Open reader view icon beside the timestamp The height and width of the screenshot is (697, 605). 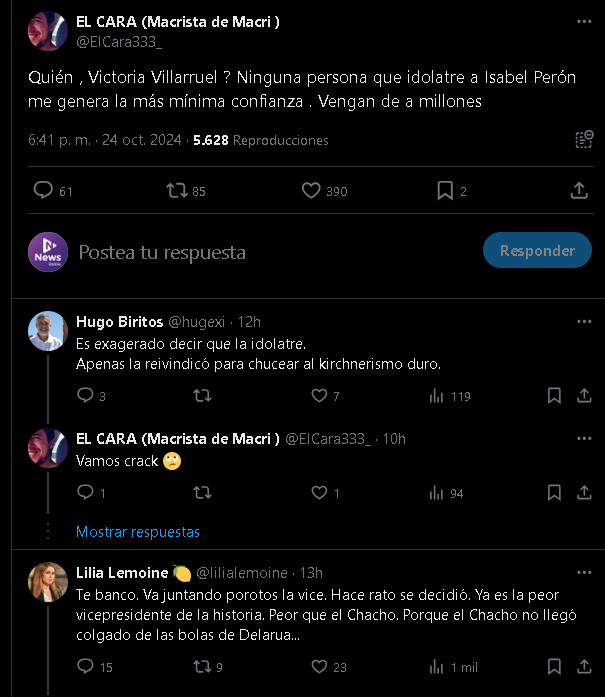pos(584,140)
